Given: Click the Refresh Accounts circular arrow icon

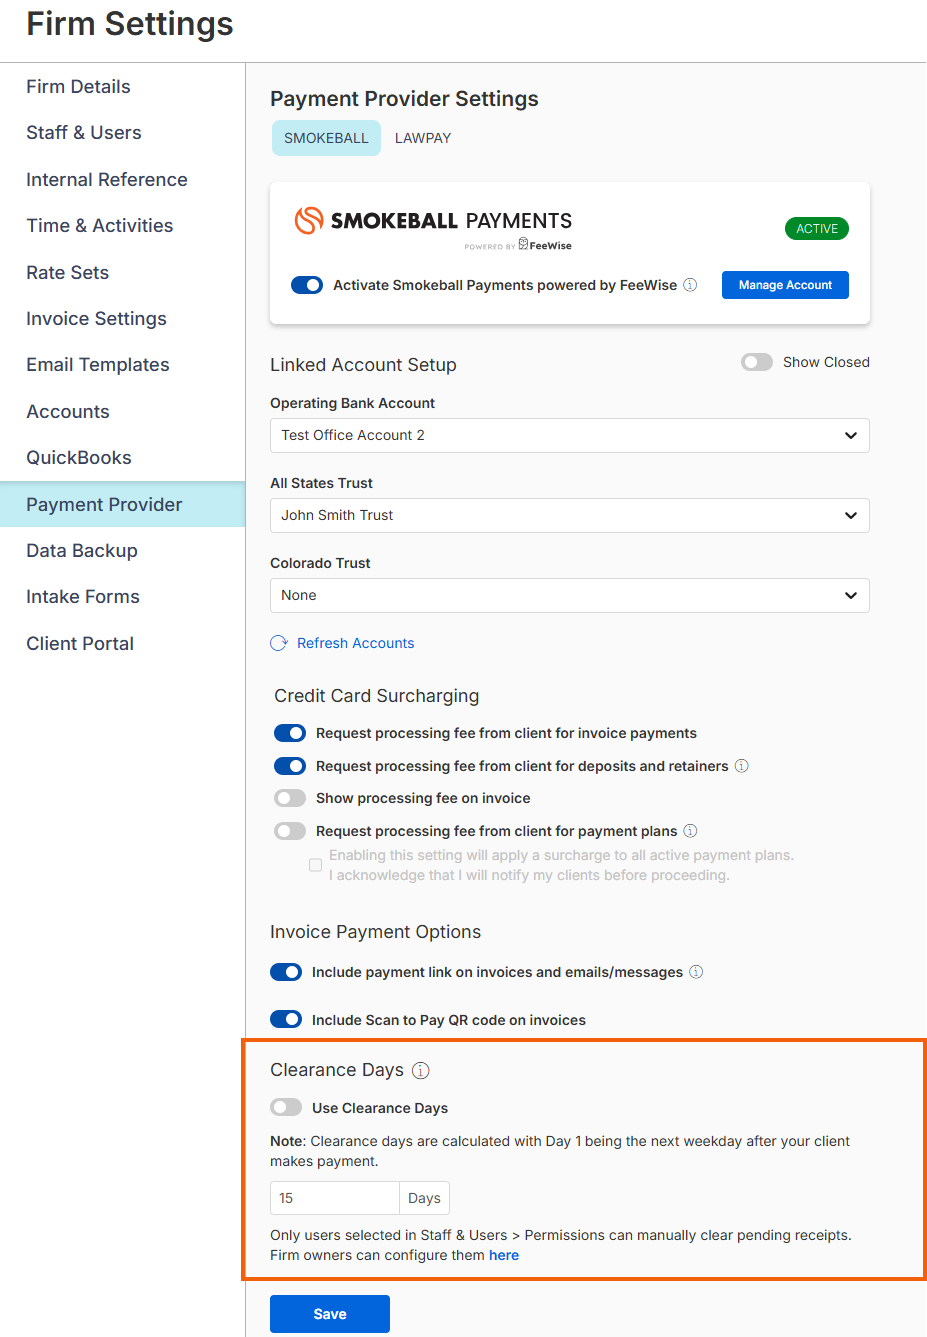Looking at the screenshot, I should click(279, 643).
